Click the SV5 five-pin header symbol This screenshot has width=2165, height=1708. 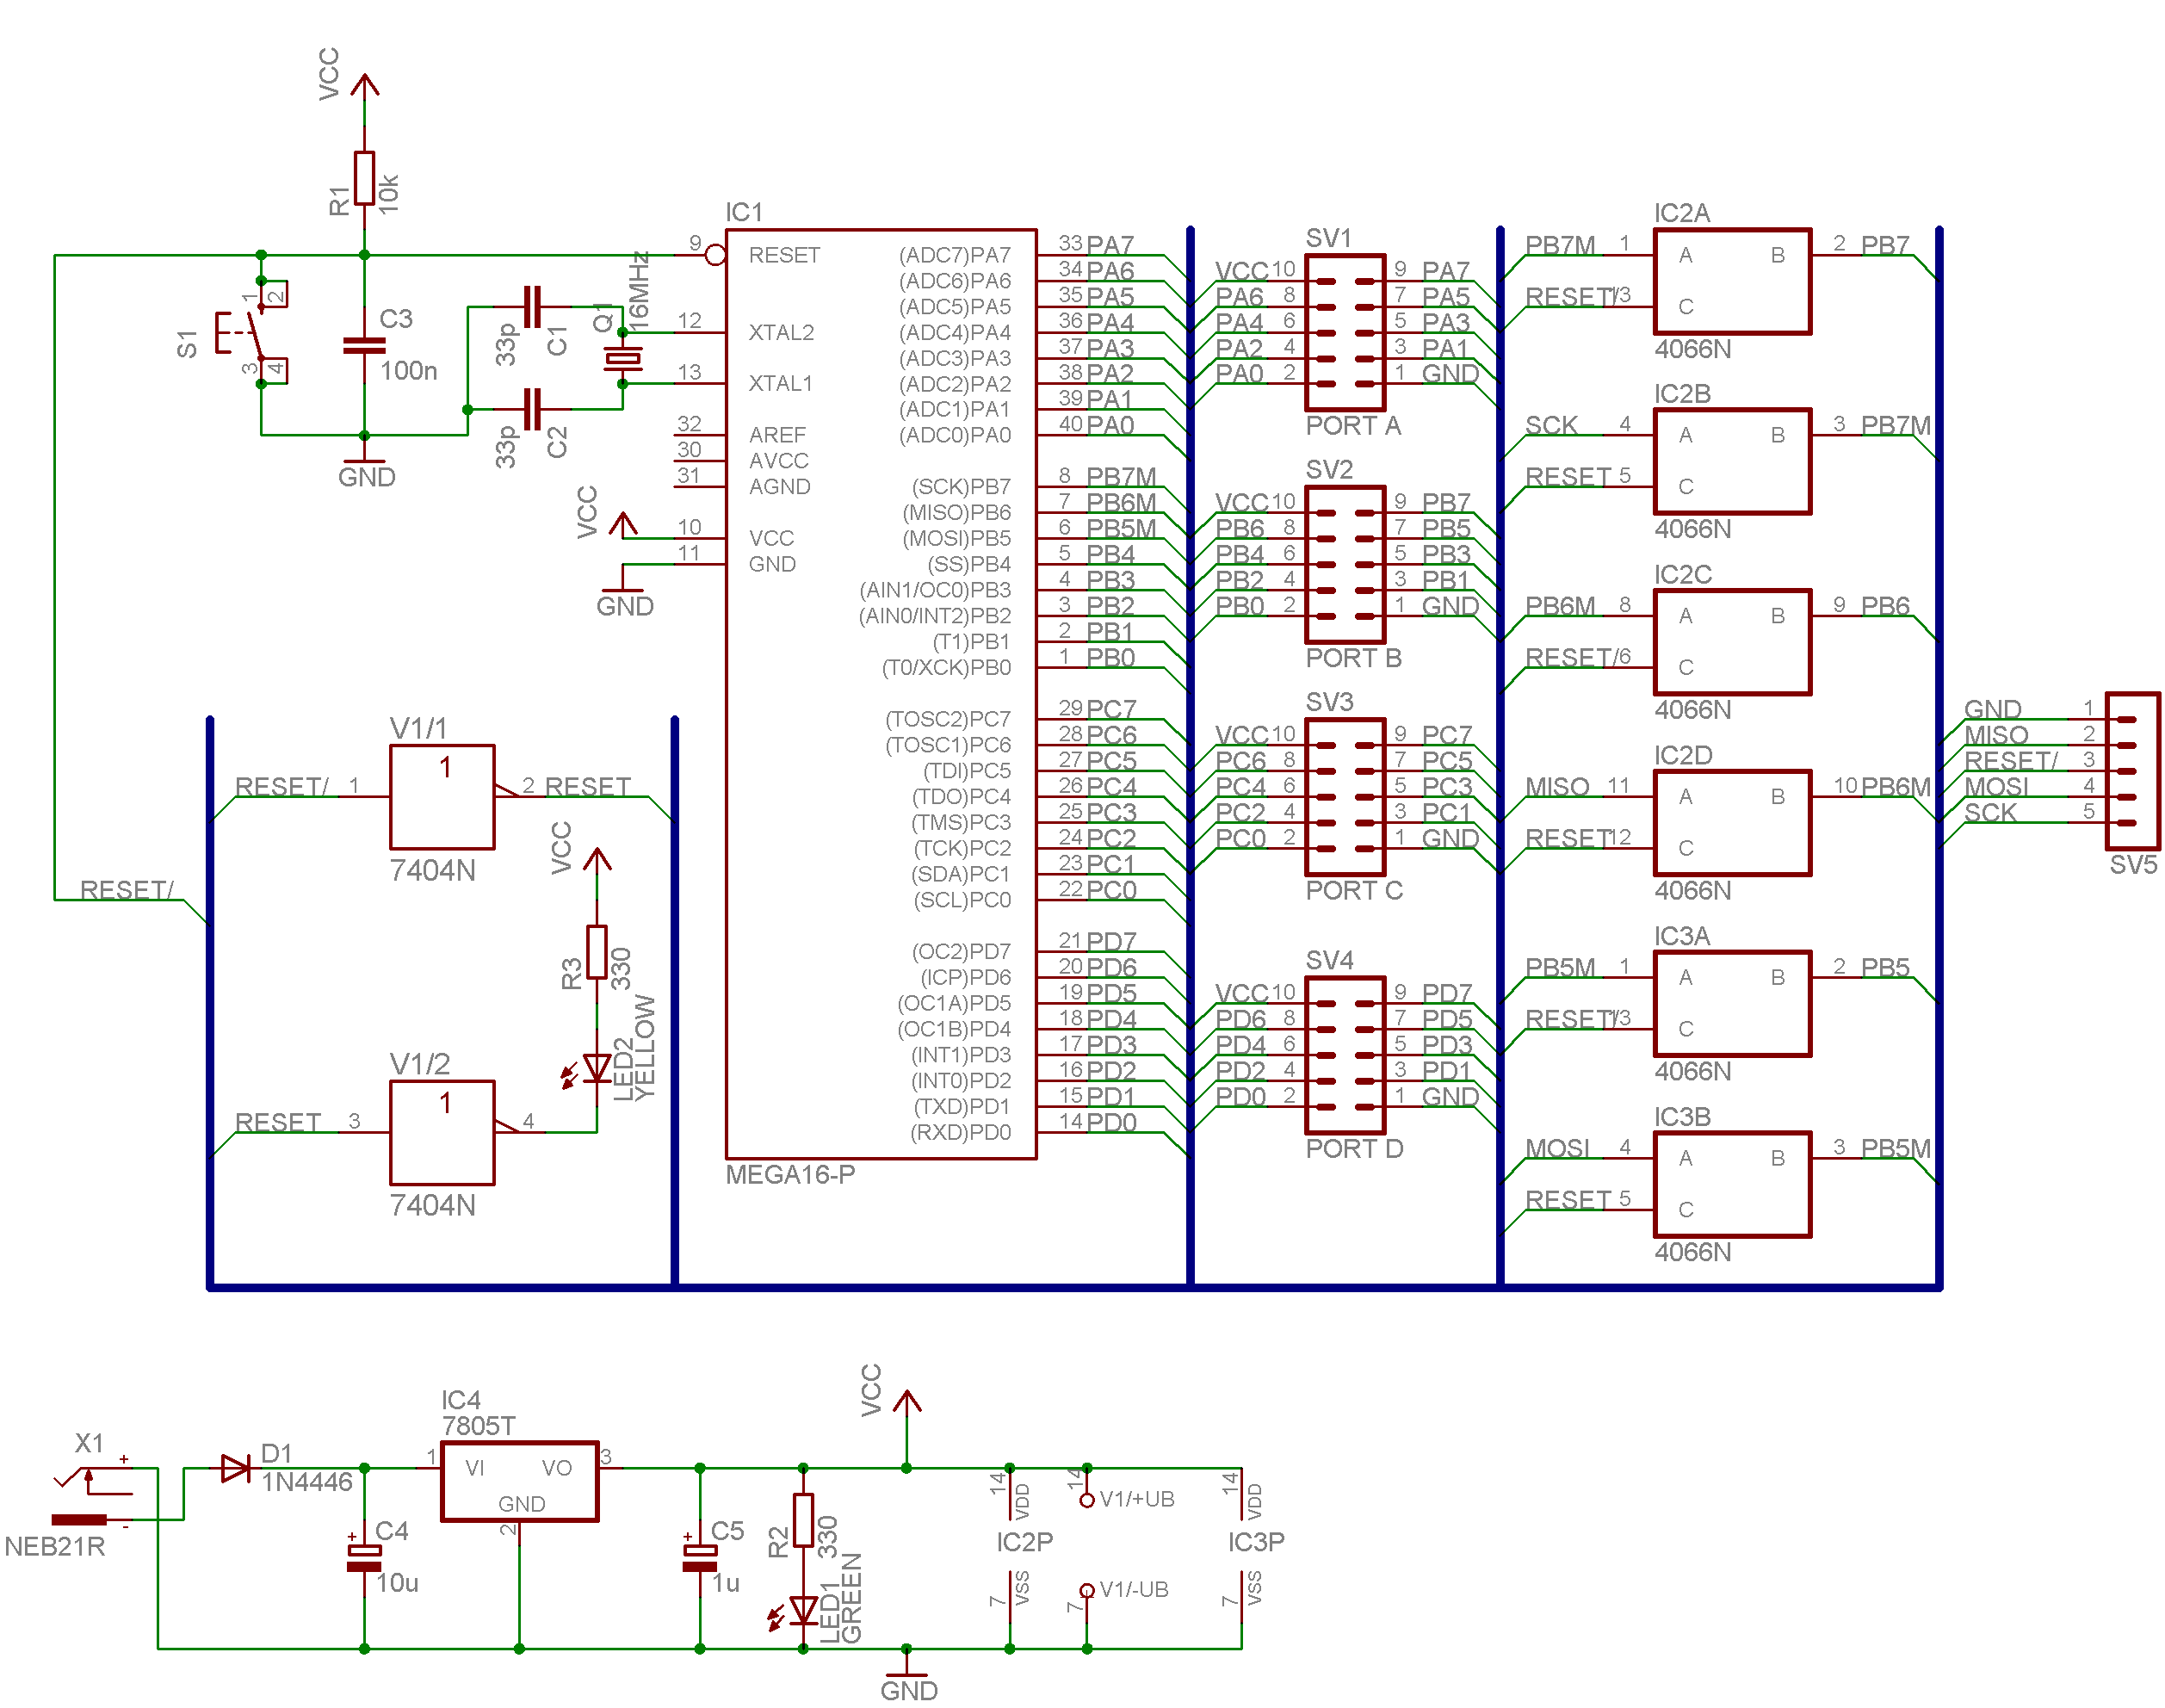point(2132,770)
